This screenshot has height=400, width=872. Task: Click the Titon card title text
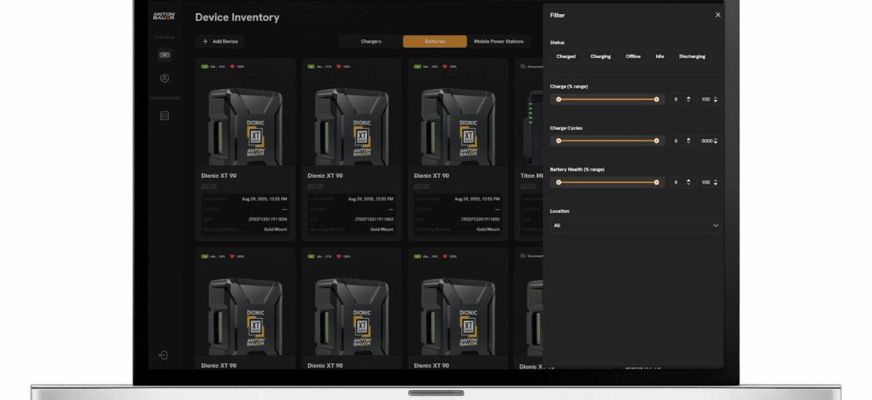coord(531,175)
